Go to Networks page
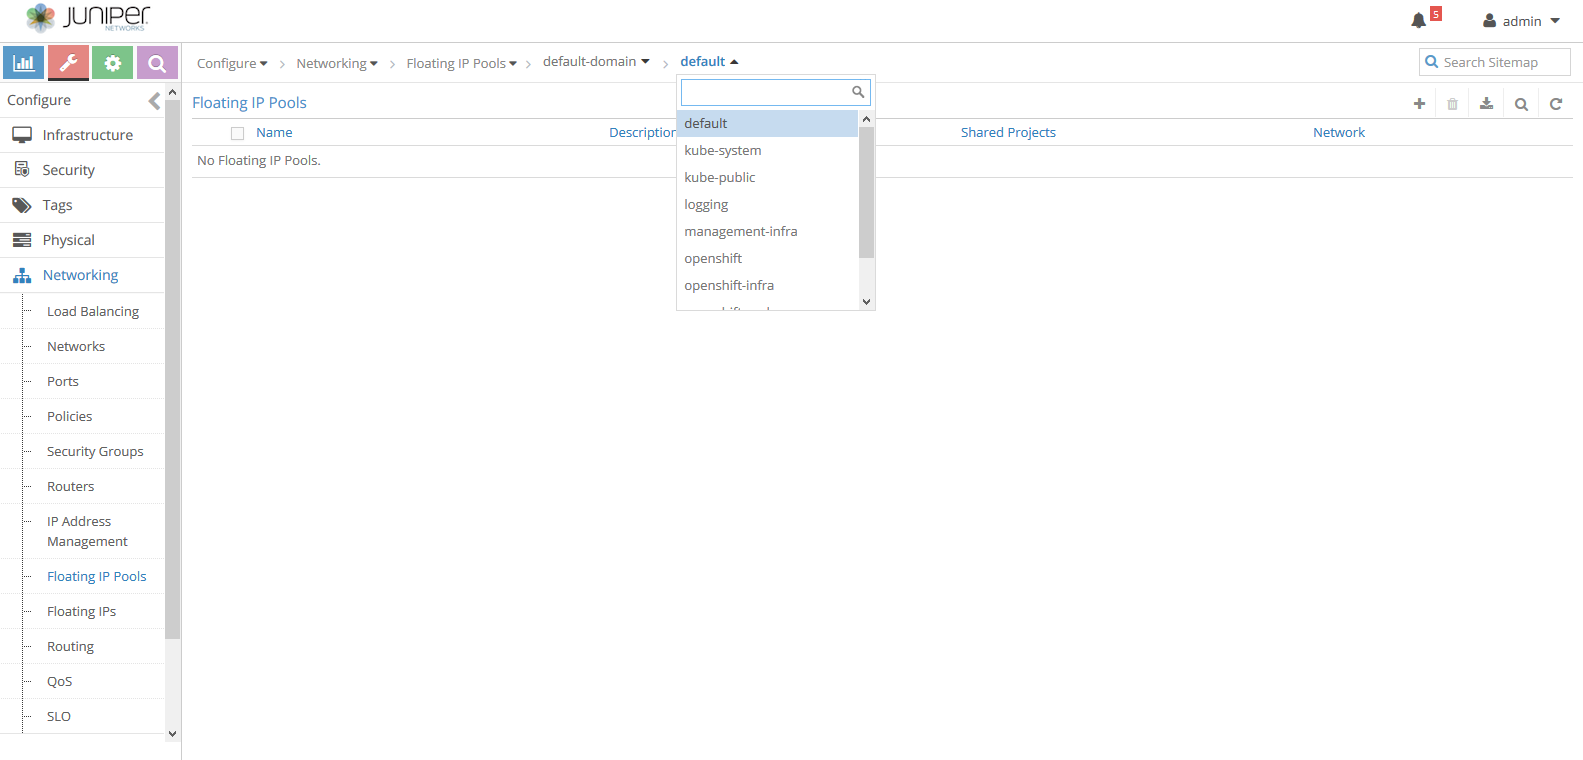The image size is (1583, 760). [x=76, y=347]
